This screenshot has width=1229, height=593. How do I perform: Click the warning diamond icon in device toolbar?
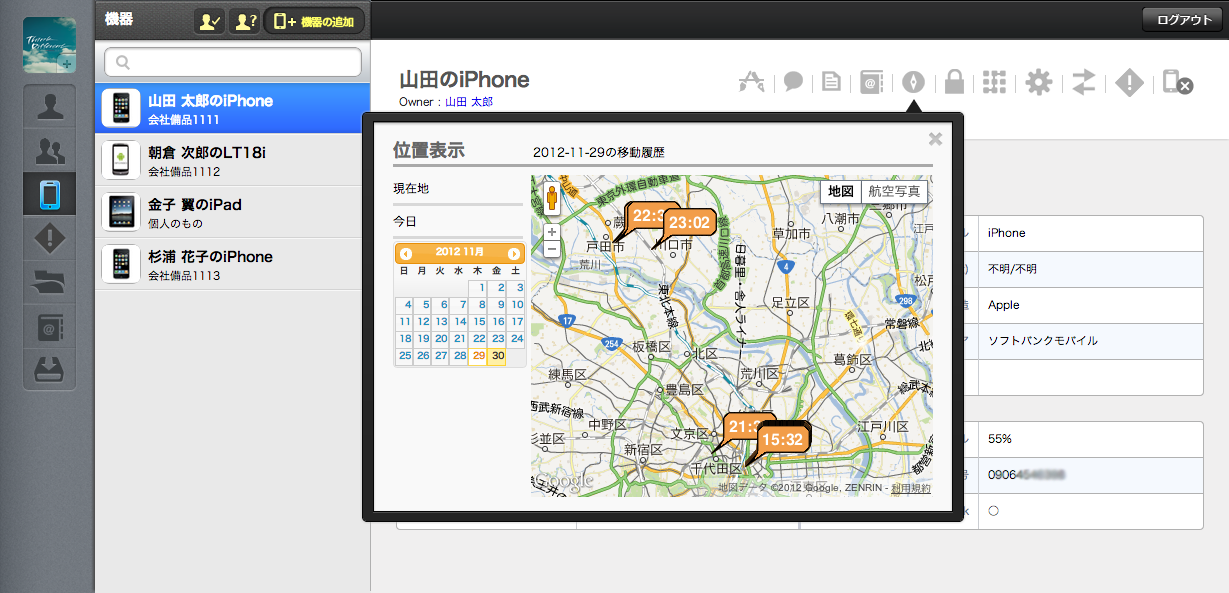pyautogui.click(x=1129, y=82)
